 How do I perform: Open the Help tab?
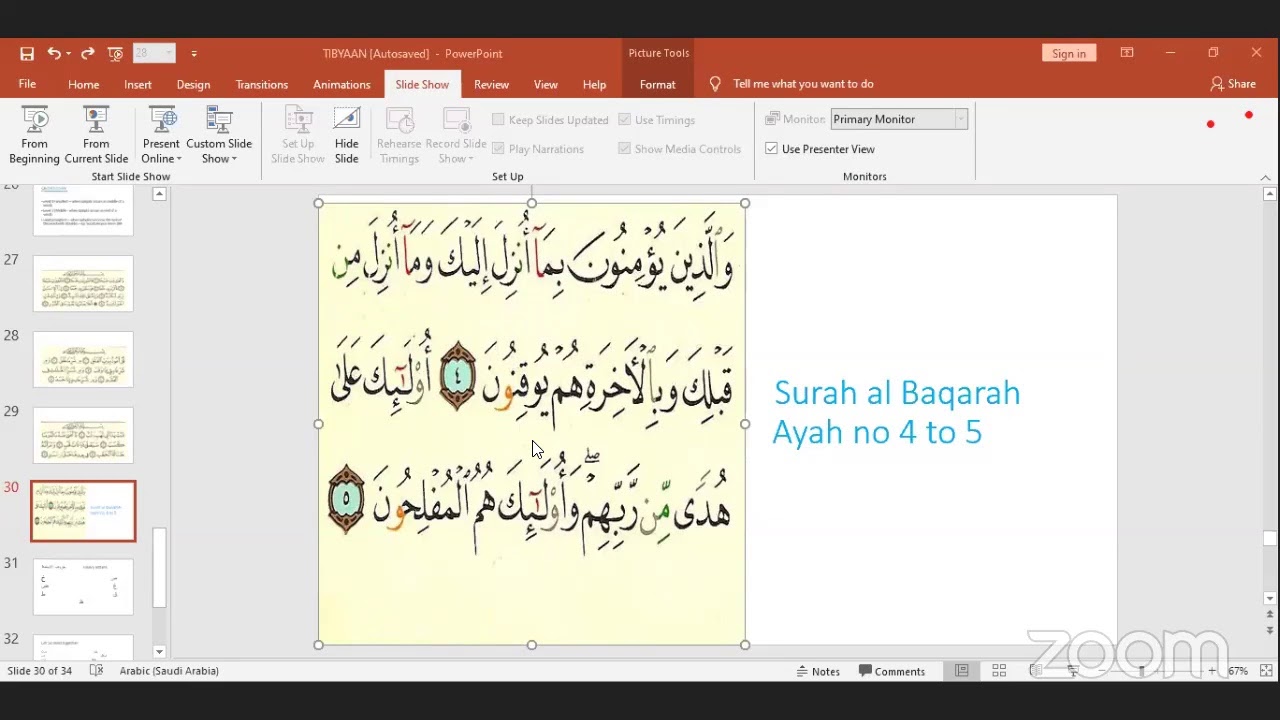tap(594, 84)
